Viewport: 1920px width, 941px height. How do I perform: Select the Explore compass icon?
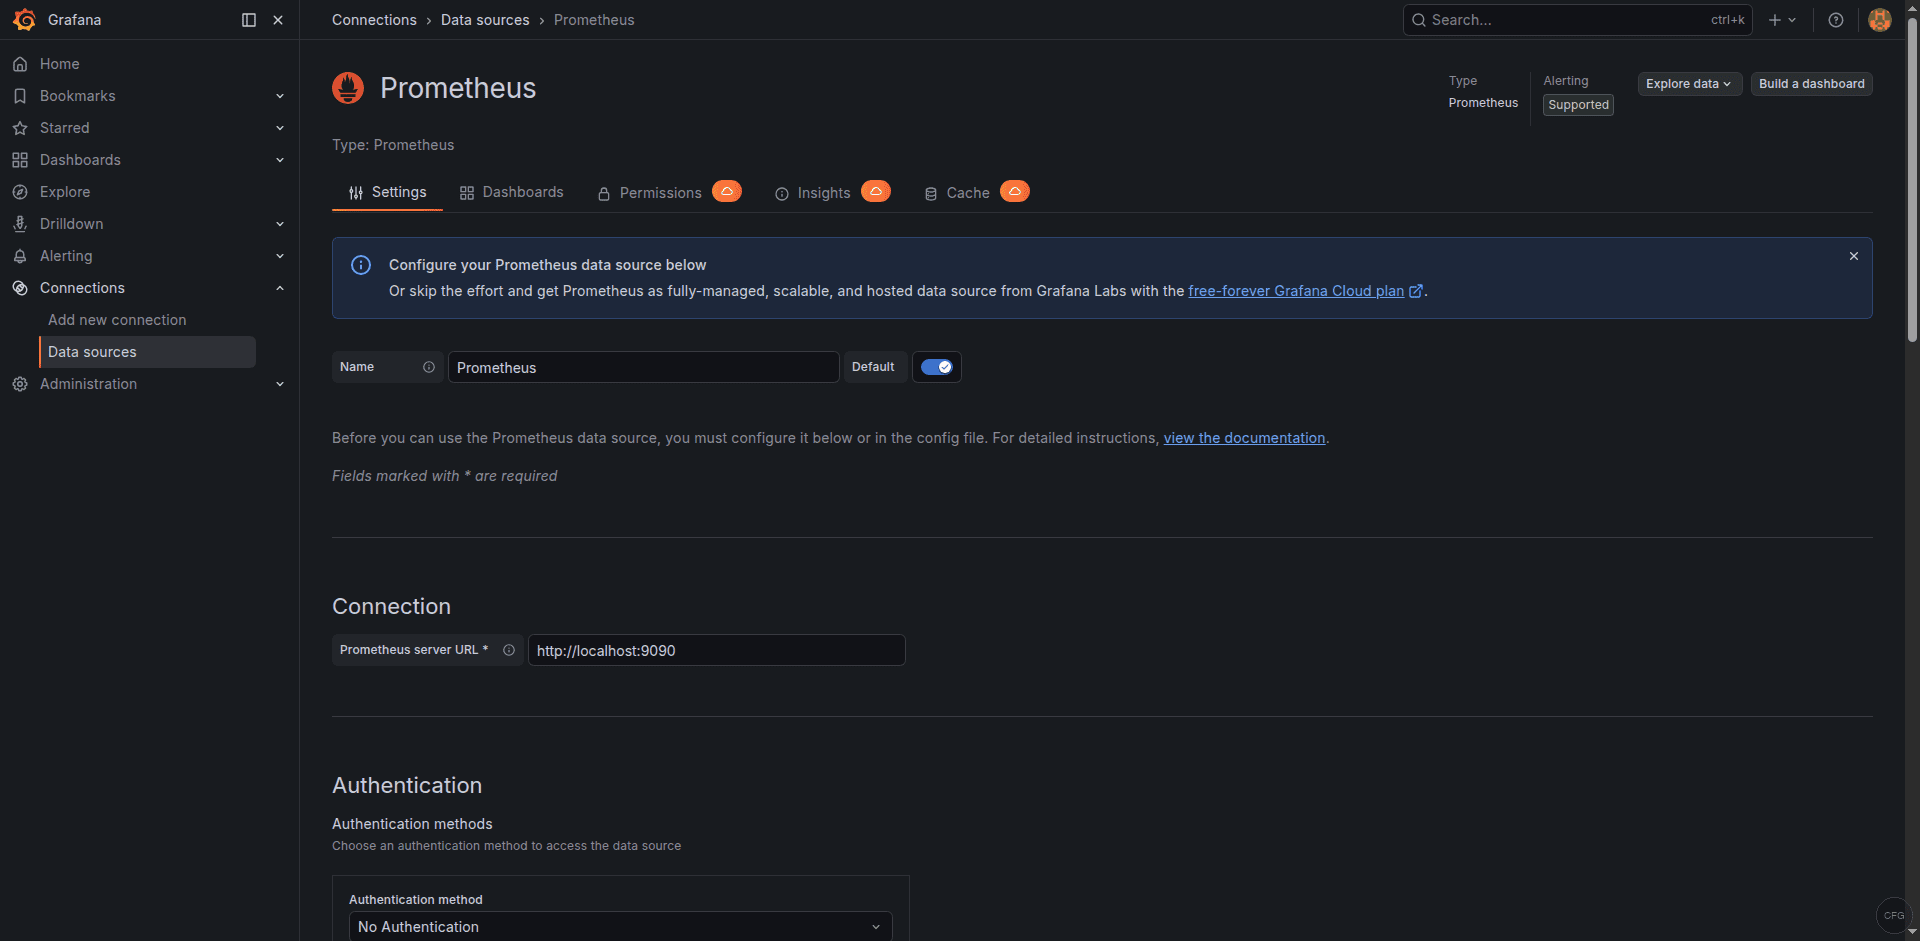click(x=20, y=191)
